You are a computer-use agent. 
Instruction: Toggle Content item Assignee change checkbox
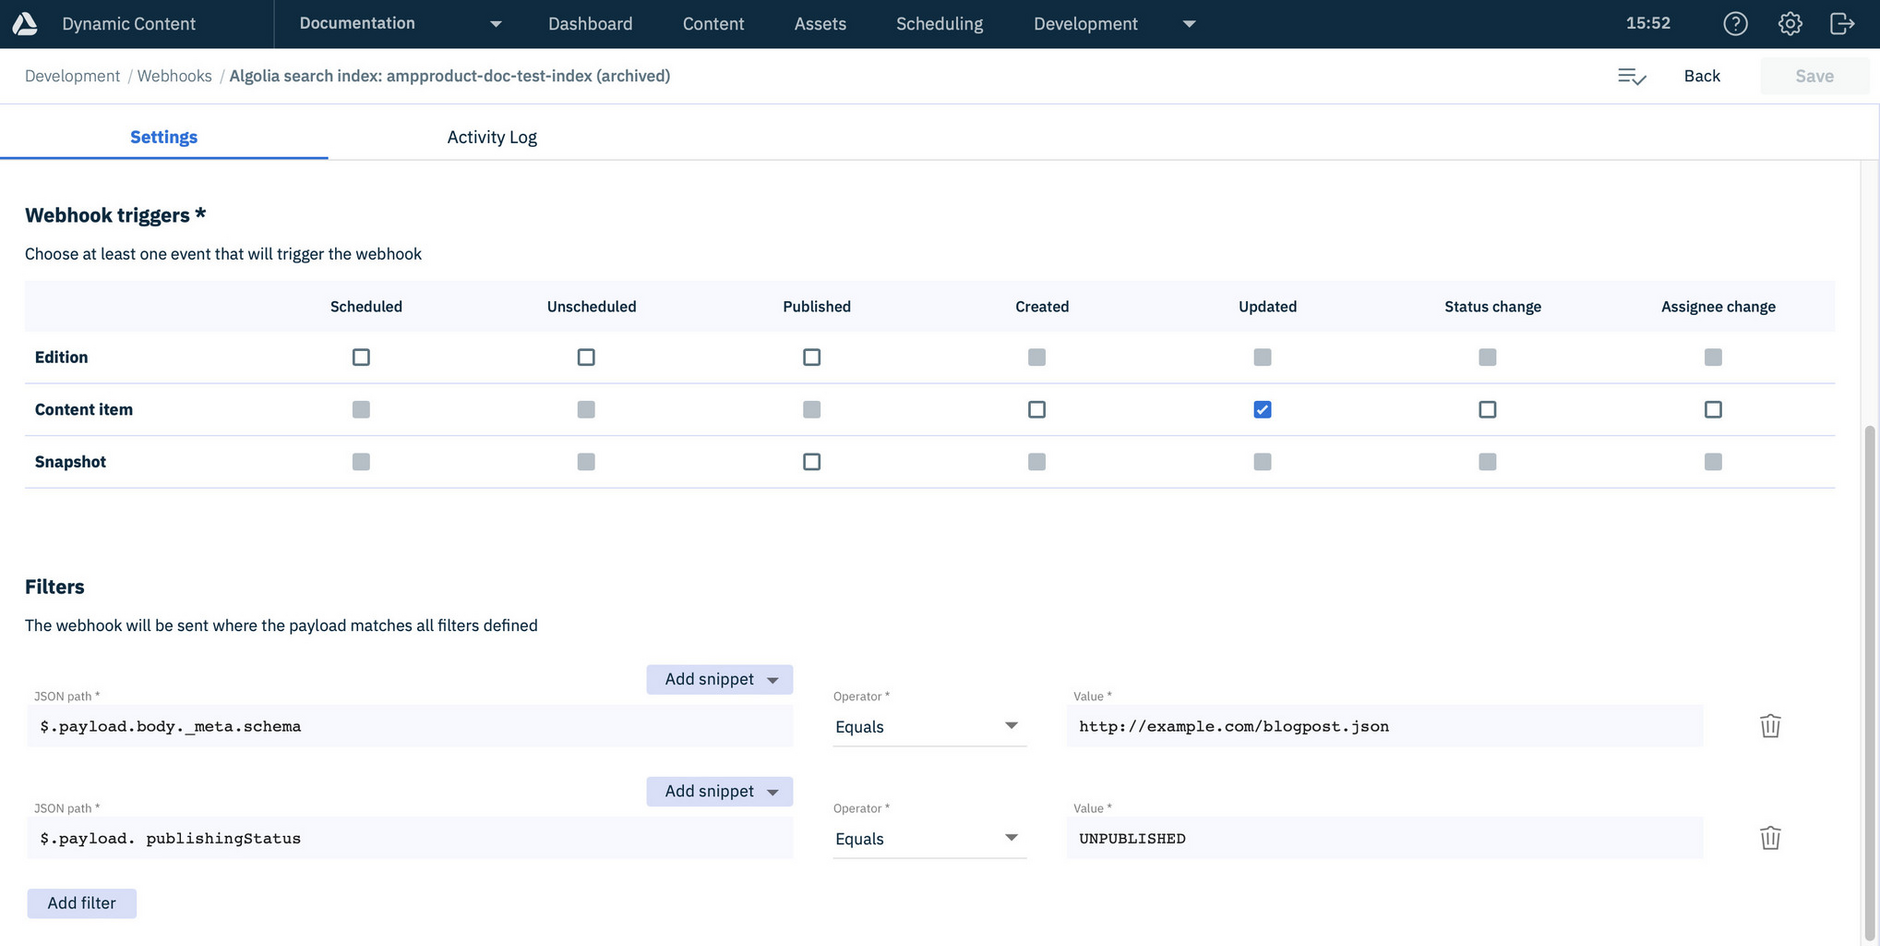[x=1713, y=409]
